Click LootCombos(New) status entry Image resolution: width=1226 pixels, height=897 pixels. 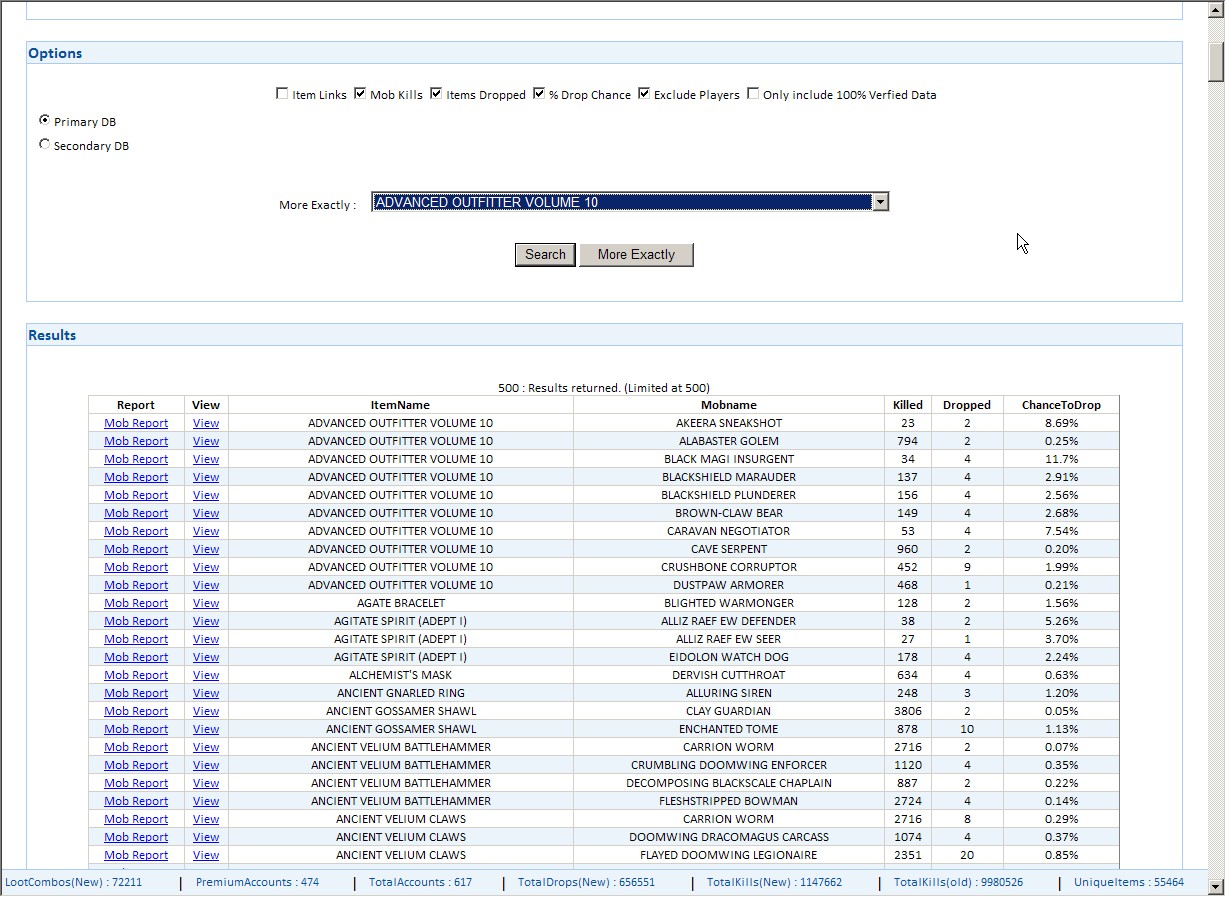(74, 882)
